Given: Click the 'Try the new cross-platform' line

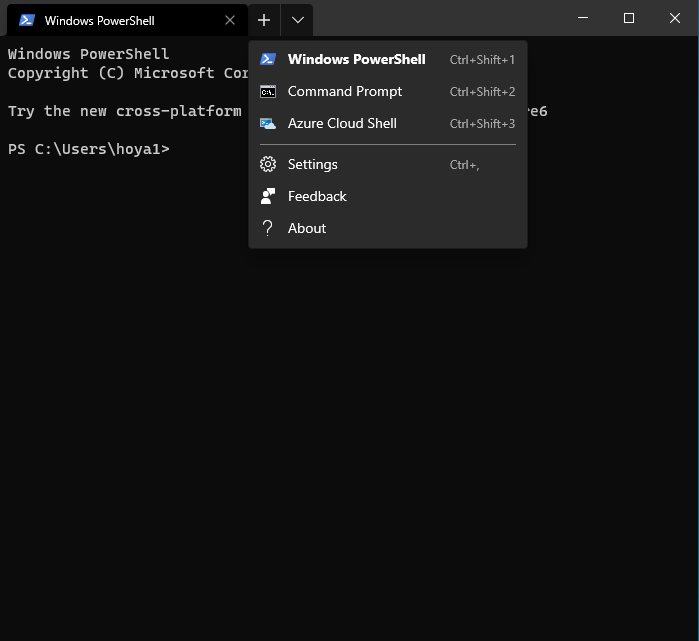Looking at the screenshot, I should (x=125, y=111).
